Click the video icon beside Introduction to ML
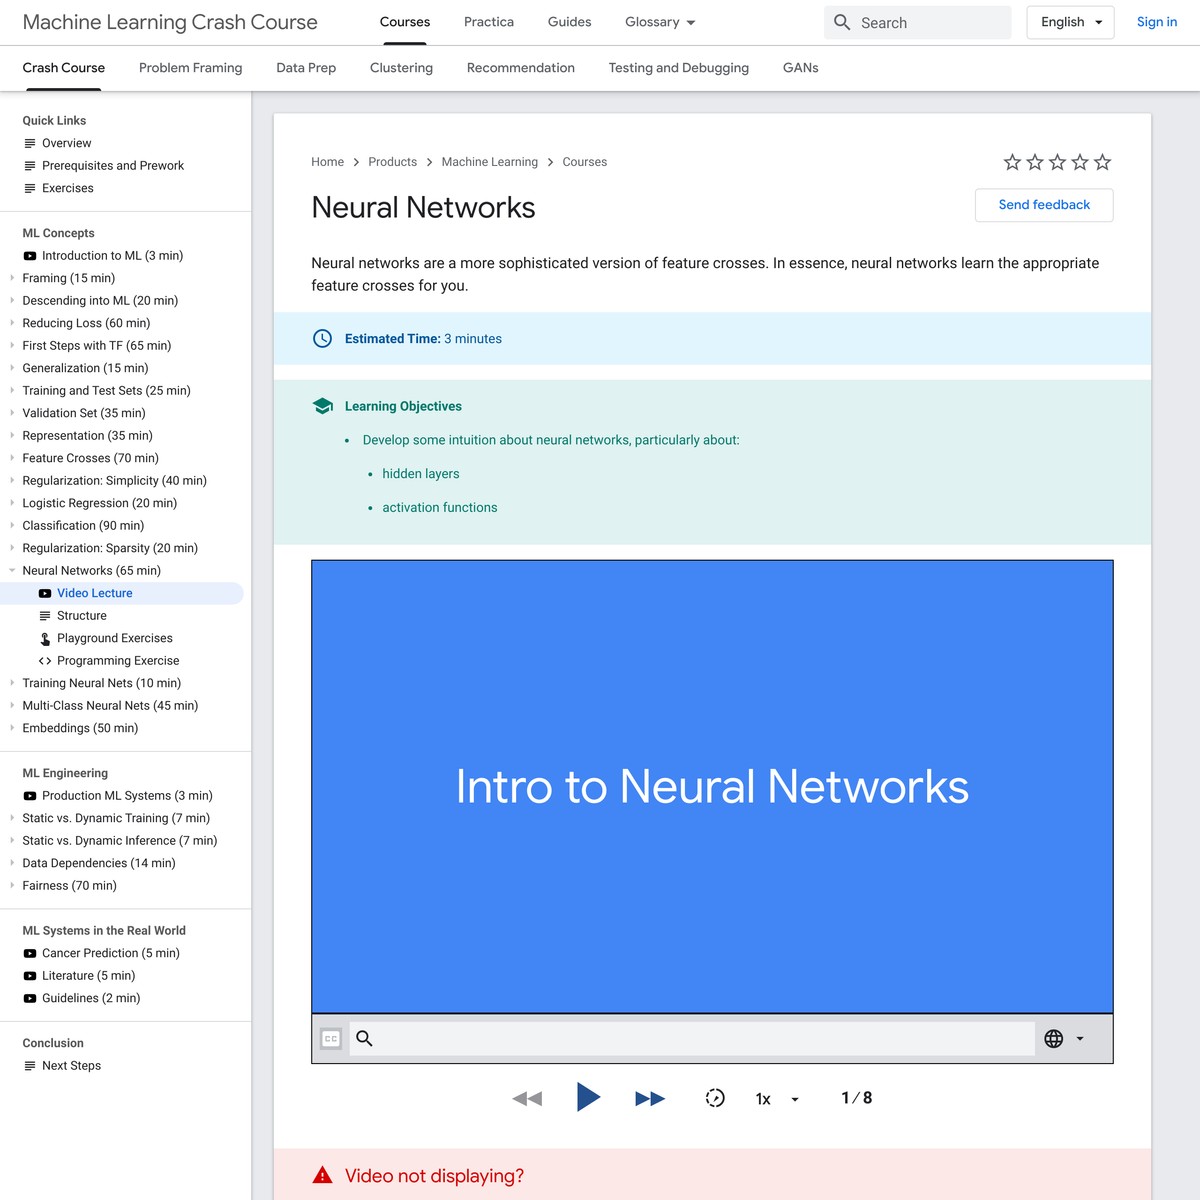1200x1200 pixels. 29,255
